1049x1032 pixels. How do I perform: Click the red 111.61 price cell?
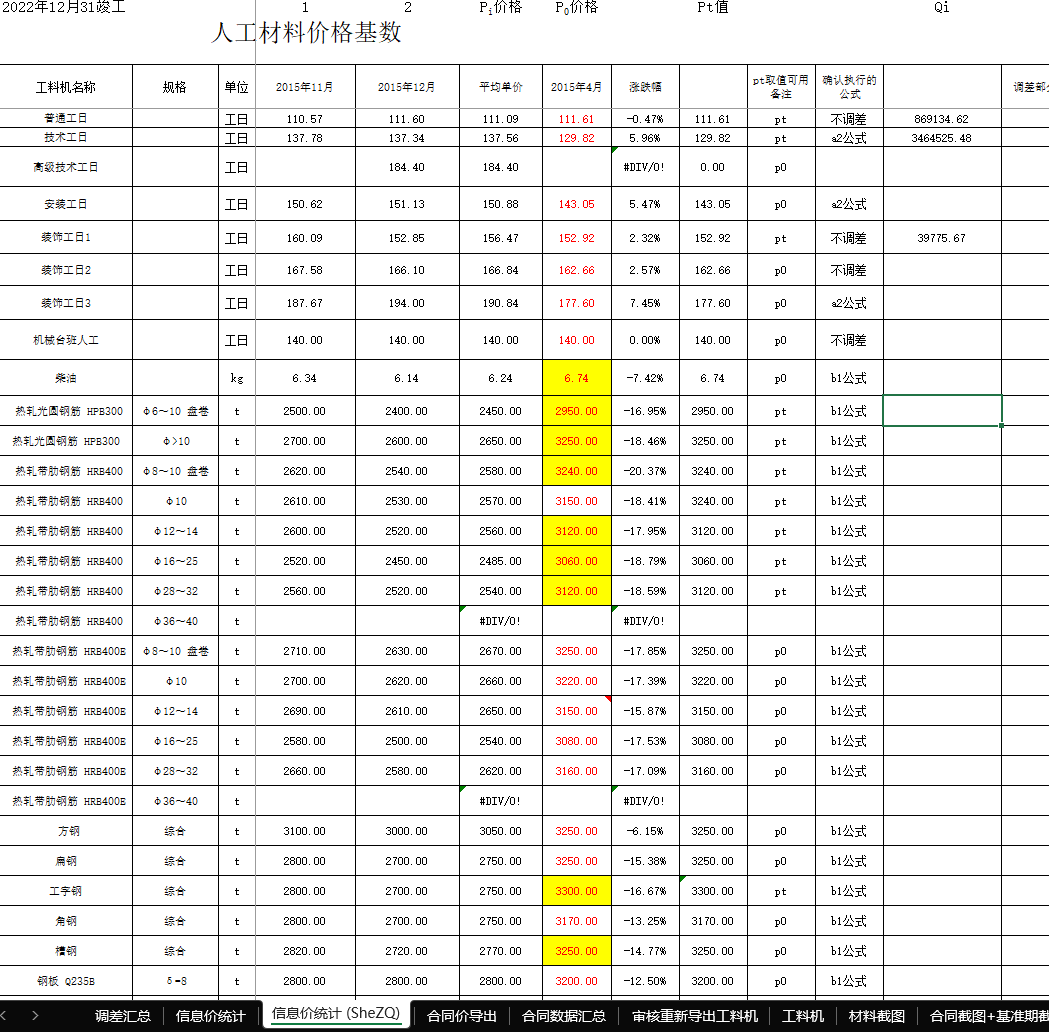click(x=577, y=119)
